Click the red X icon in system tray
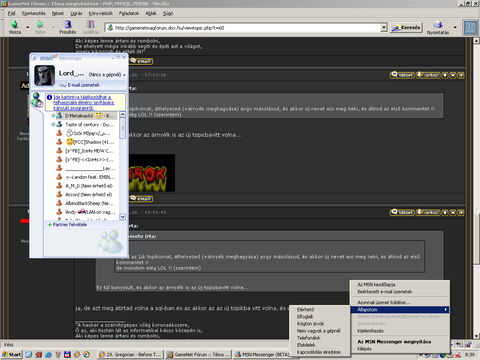This screenshot has height=360, width=480. pos(458,355)
